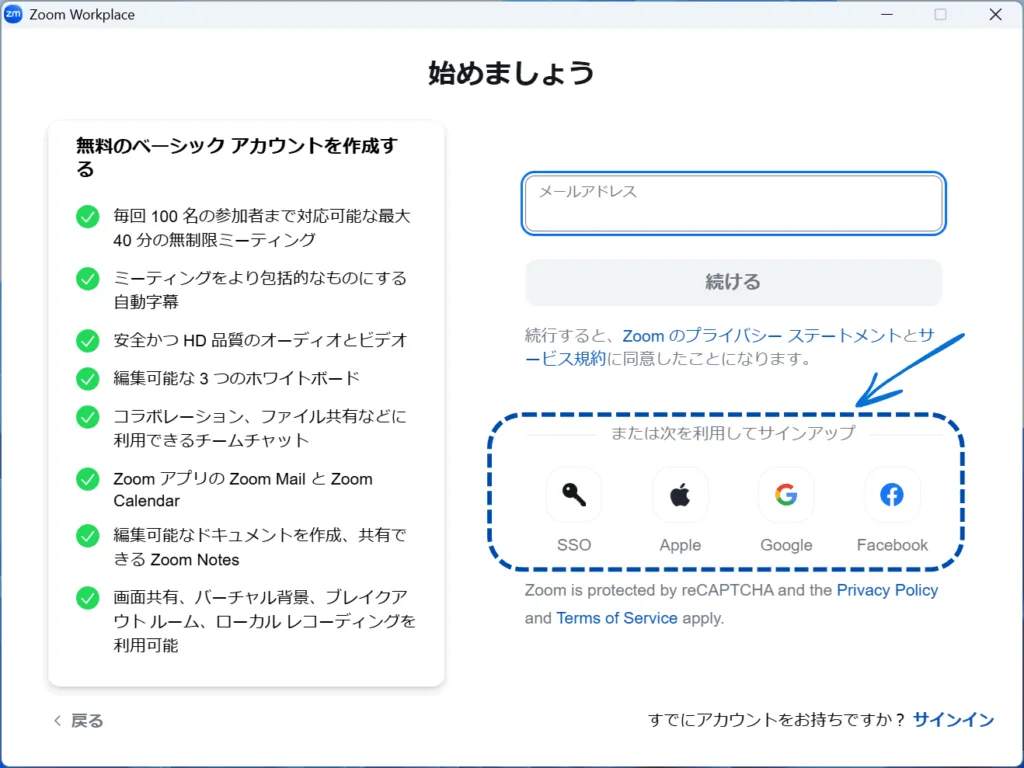Select the Facebook logo sign-up icon
The image size is (1024, 768).
[892, 494]
